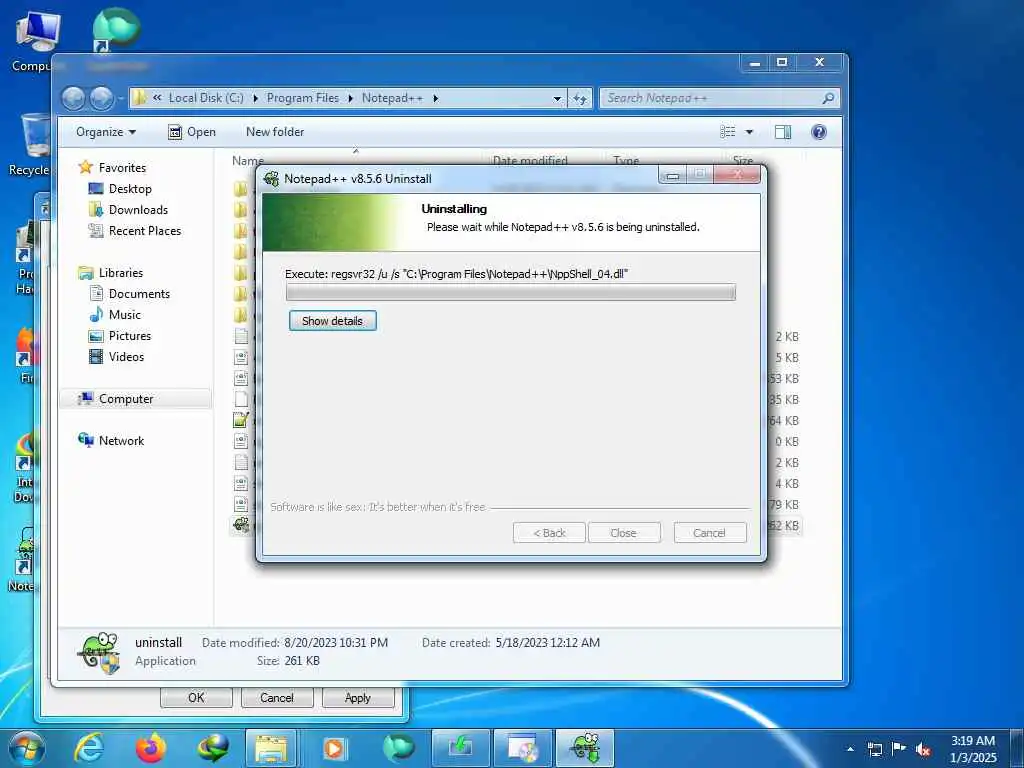The width and height of the screenshot is (1024, 768).
Task: Select Computer in the navigation pane
Action: 125,399
